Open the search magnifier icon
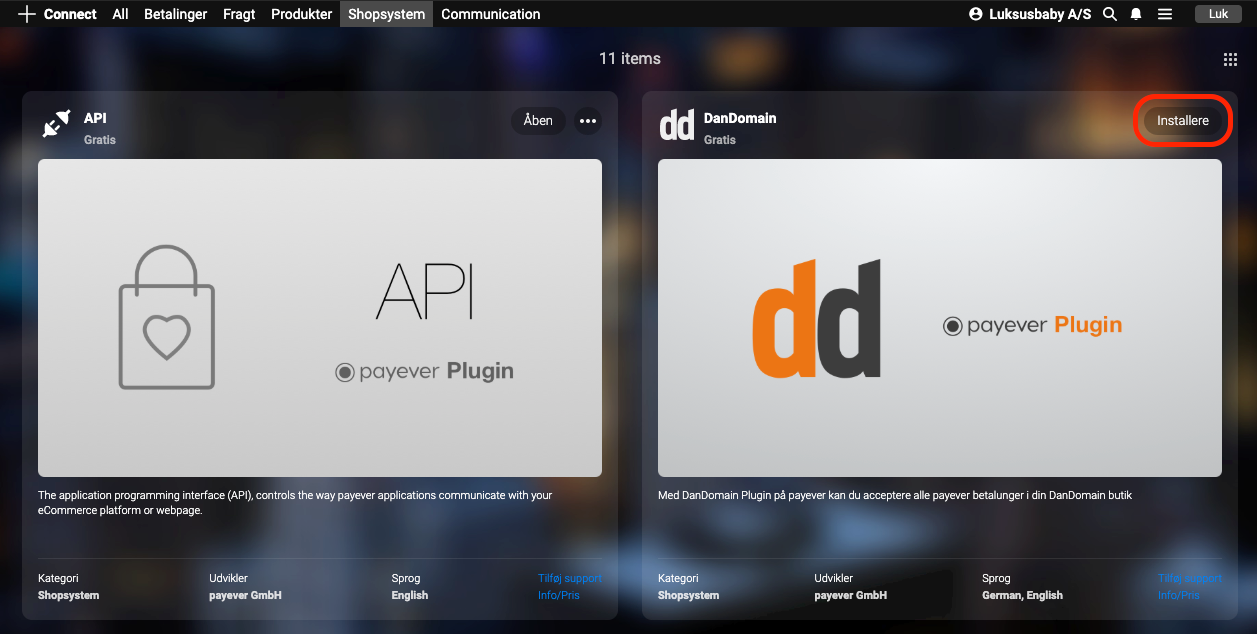The height and width of the screenshot is (634, 1257). (1110, 14)
